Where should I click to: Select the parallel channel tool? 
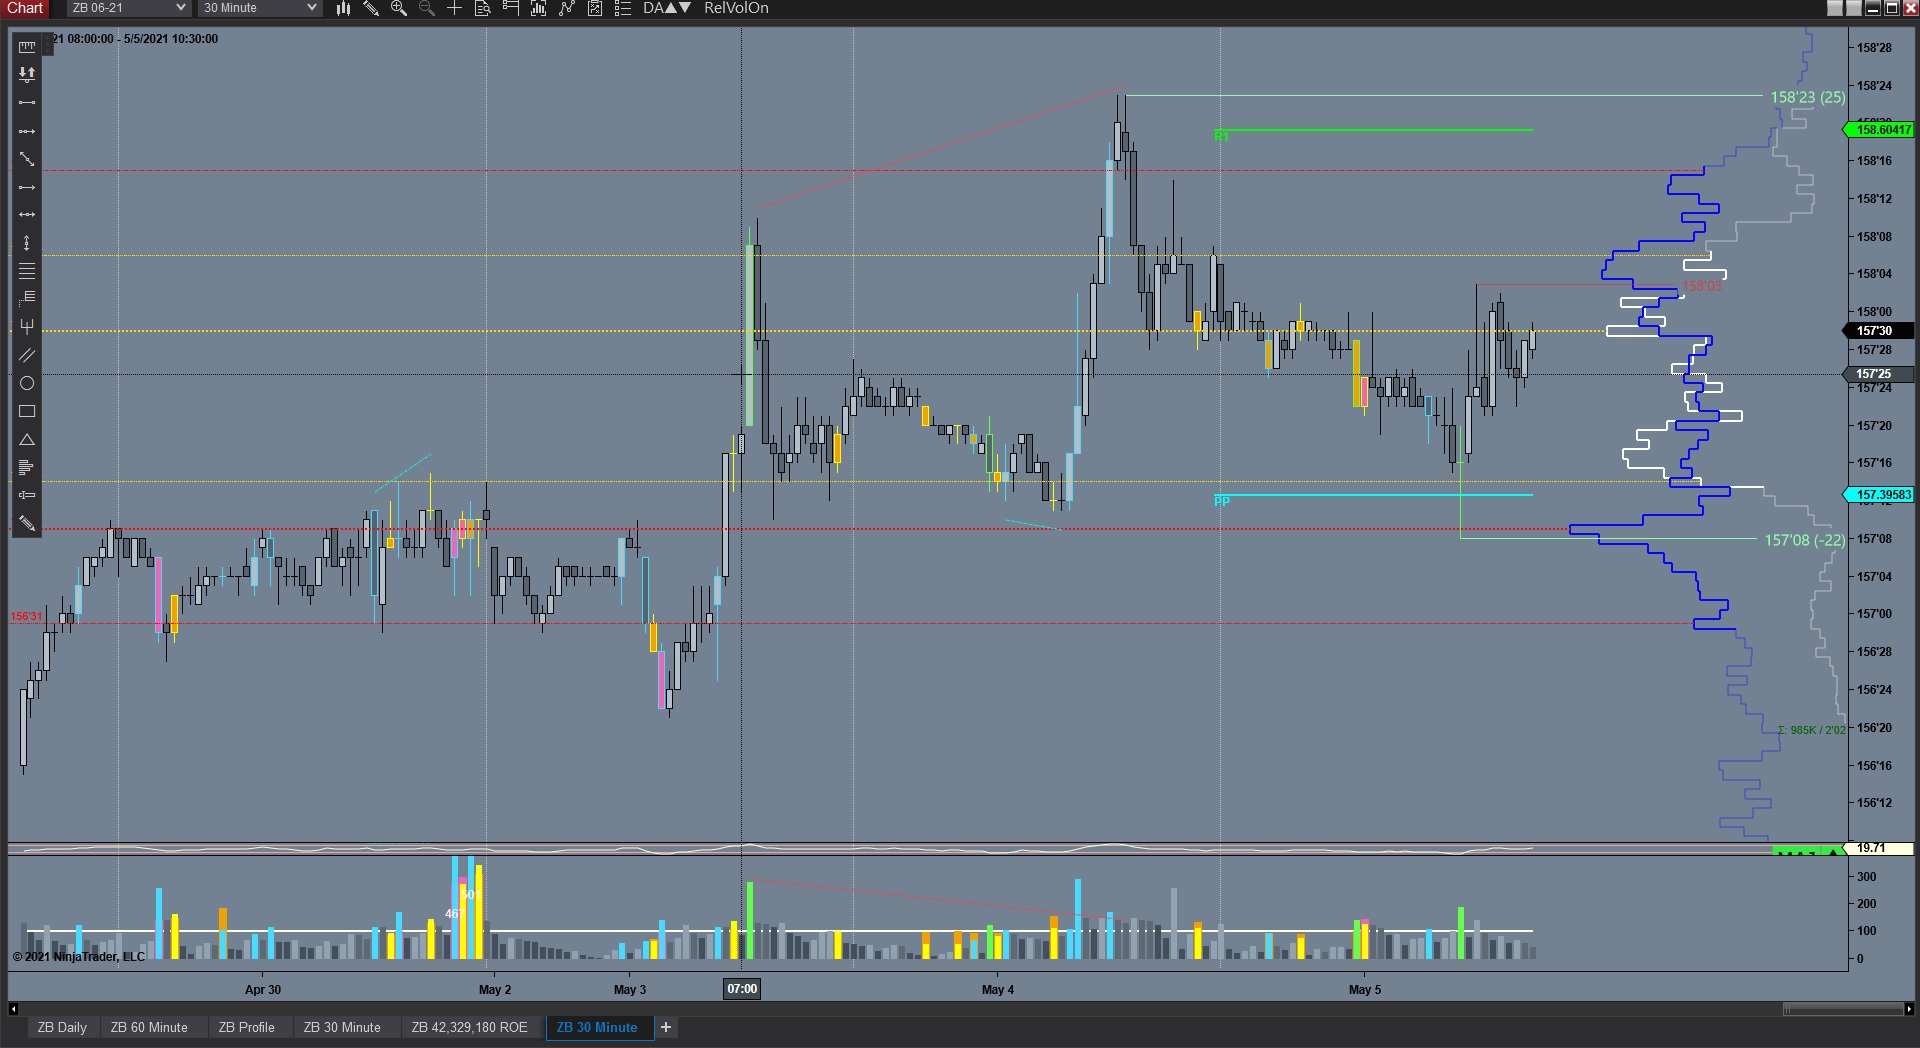(27, 355)
